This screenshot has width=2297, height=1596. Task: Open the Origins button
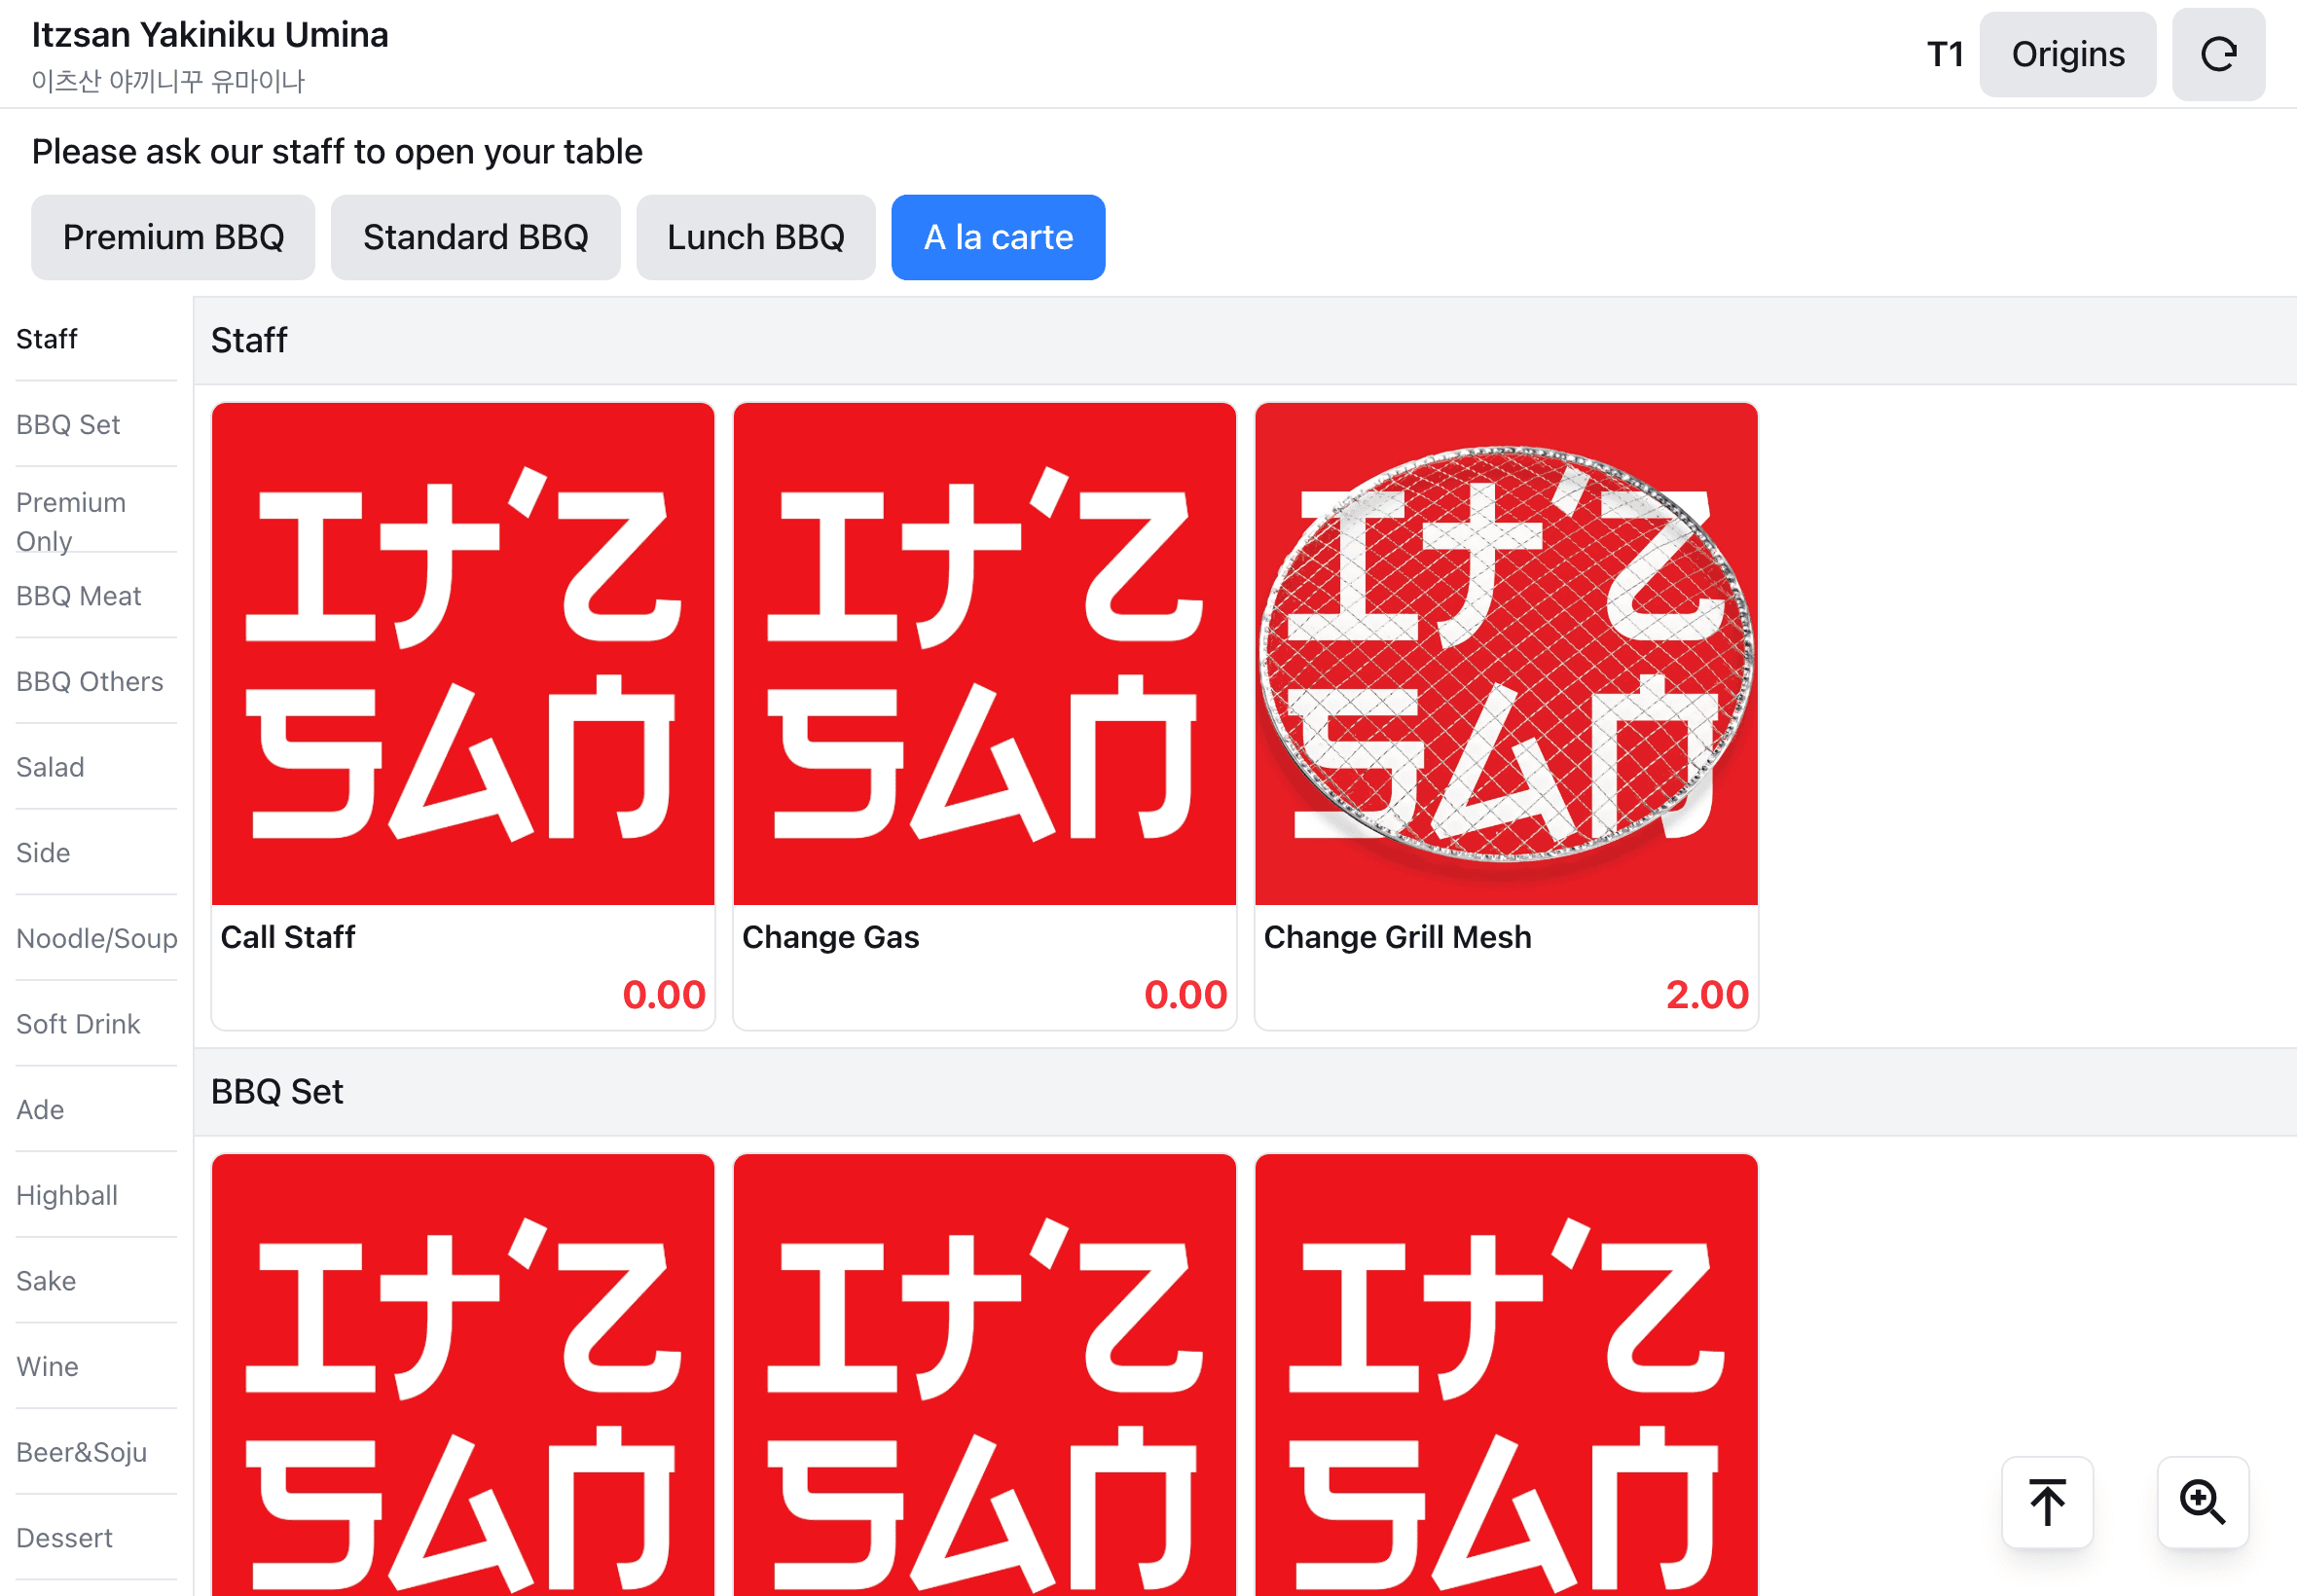click(x=2067, y=54)
